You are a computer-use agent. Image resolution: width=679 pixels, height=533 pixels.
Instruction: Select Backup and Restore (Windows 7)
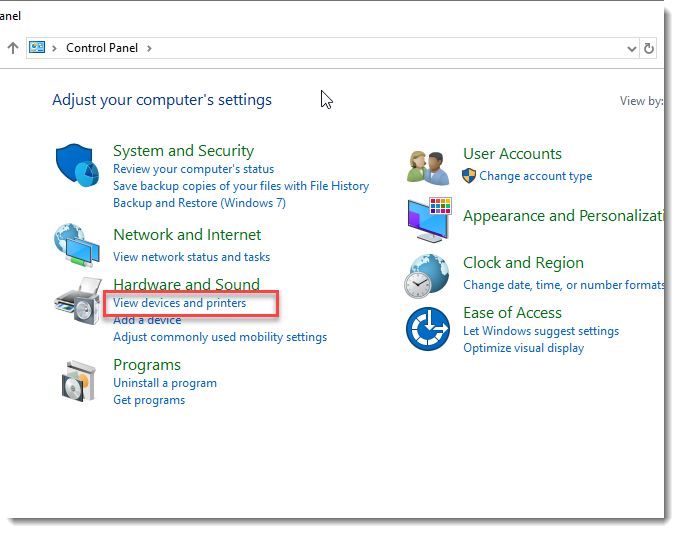pyautogui.click(x=199, y=203)
